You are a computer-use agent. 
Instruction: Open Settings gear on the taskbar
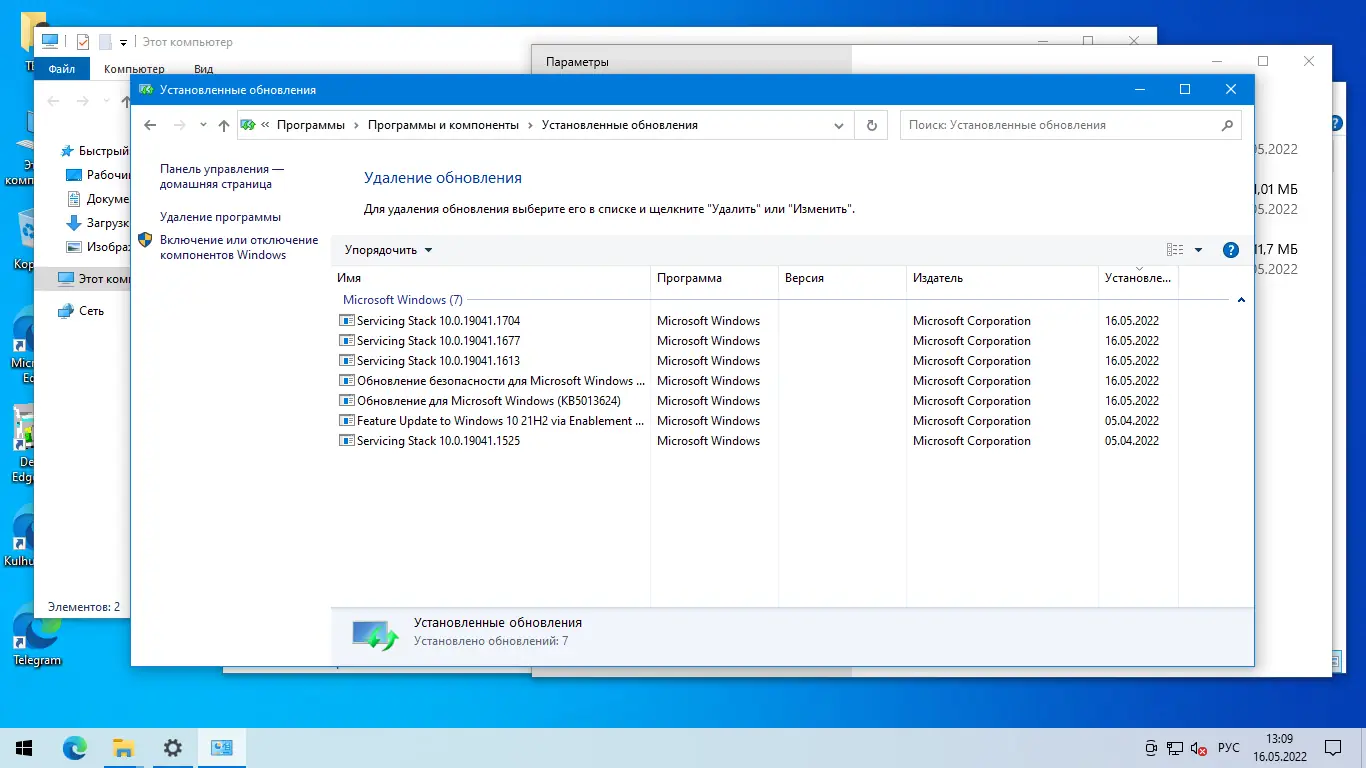[172, 748]
